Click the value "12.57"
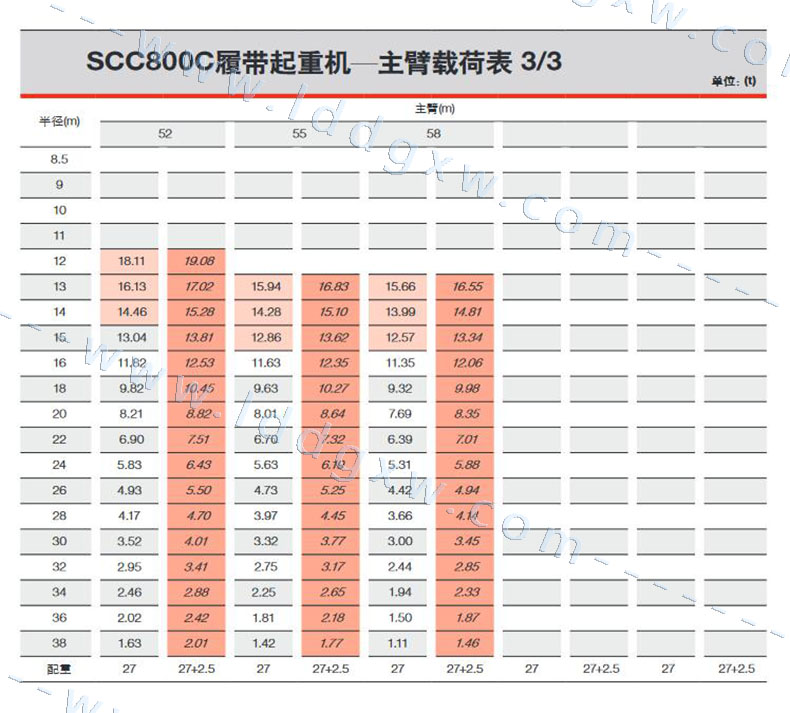Viewport: 790px width, 713px height. (x=400, y=337)
